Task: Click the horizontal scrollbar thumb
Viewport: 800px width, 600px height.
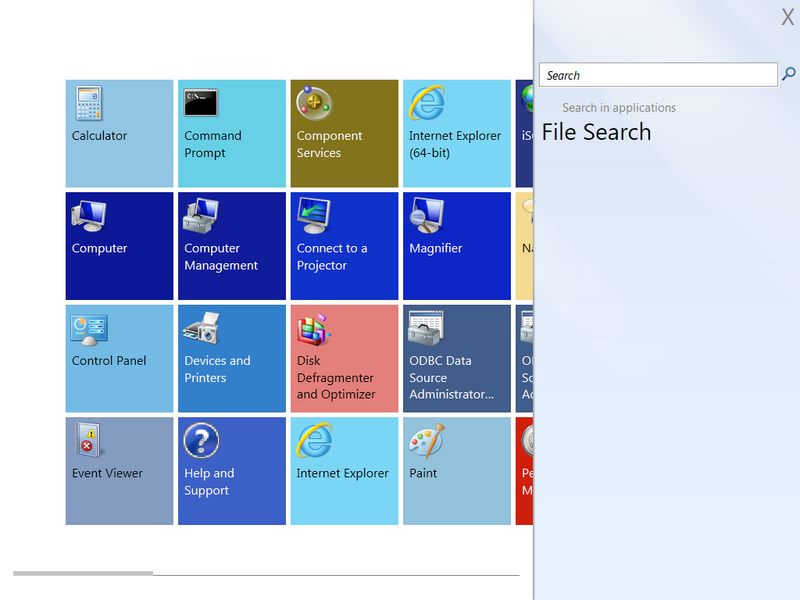Action: pyautogui.click(x=83, y=573)
